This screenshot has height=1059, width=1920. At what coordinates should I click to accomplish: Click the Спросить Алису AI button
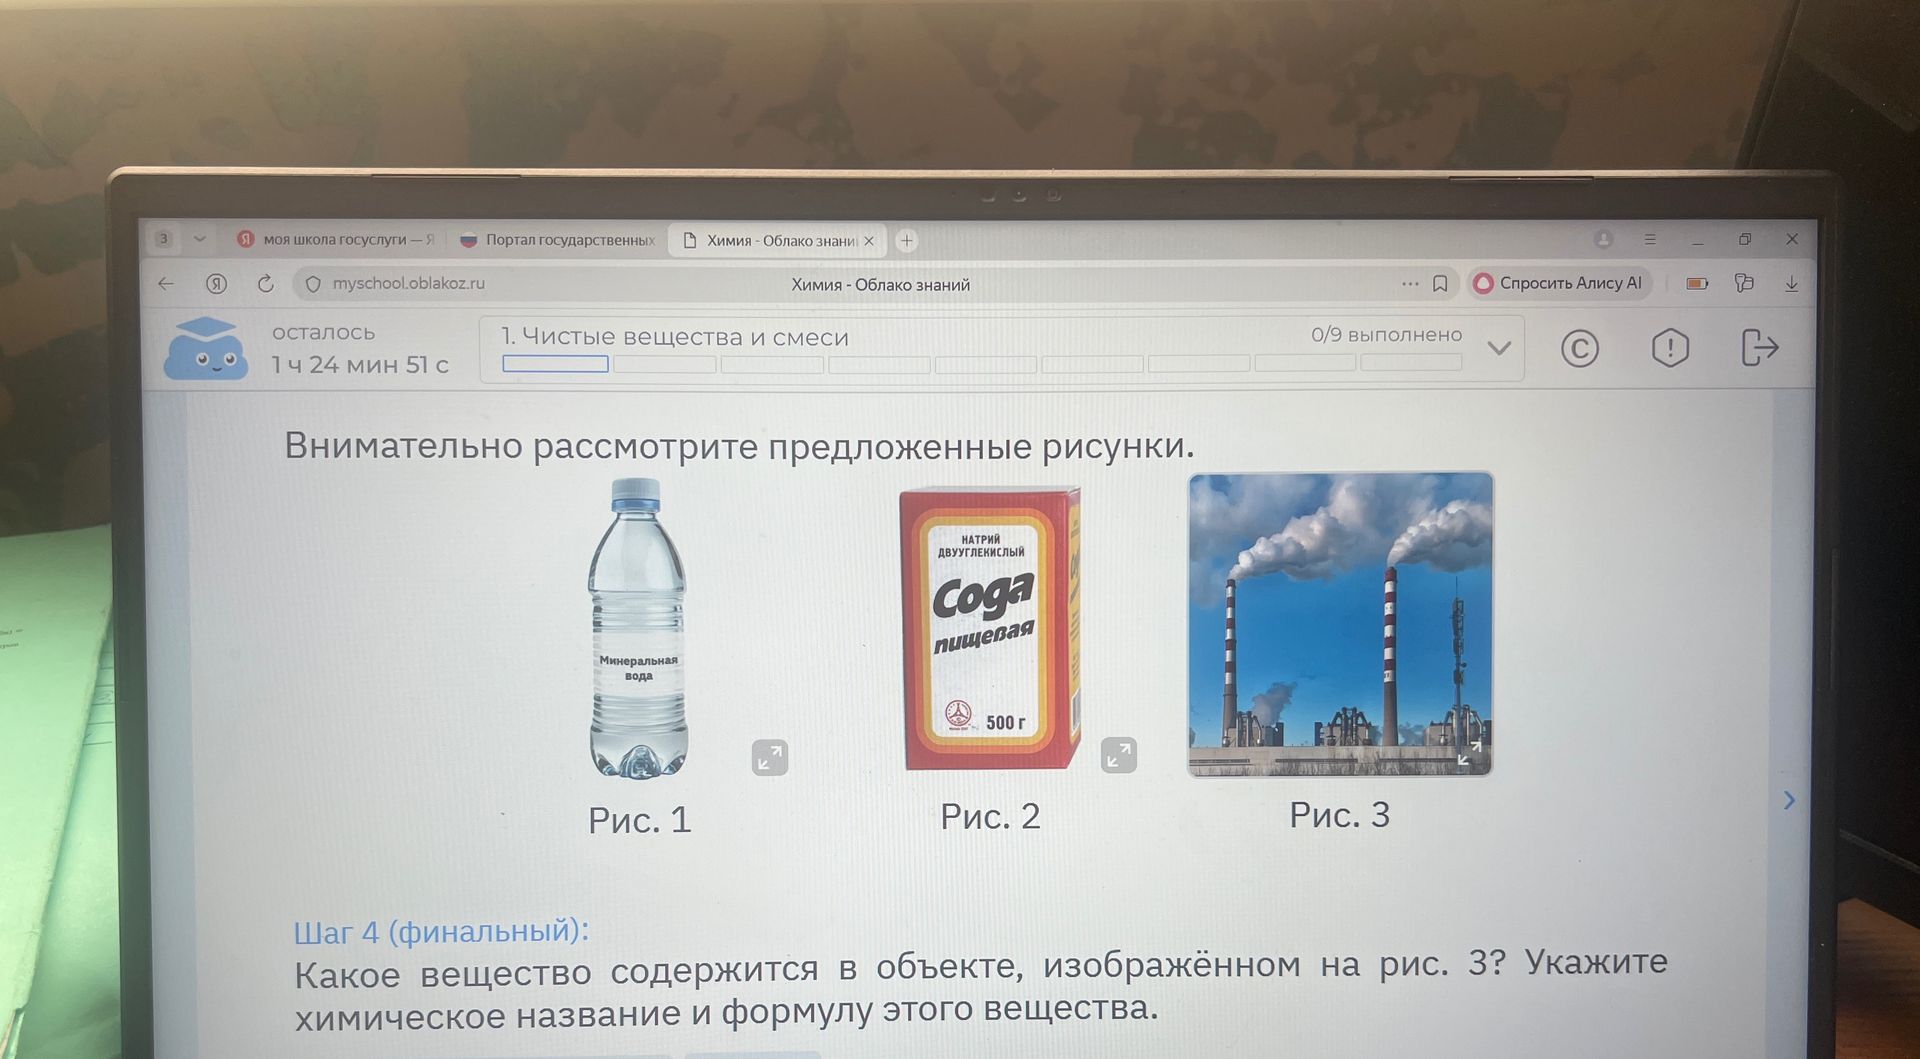point(1559,283)
